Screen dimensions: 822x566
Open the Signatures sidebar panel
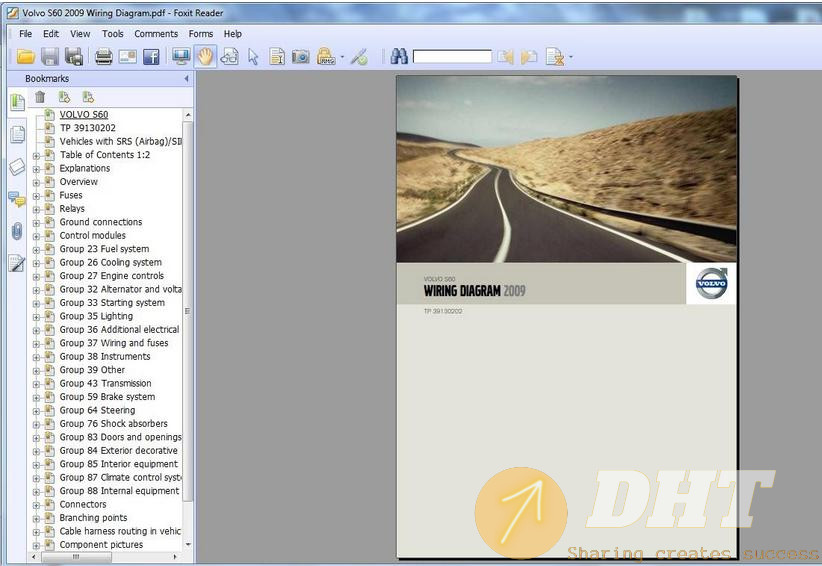17,263
